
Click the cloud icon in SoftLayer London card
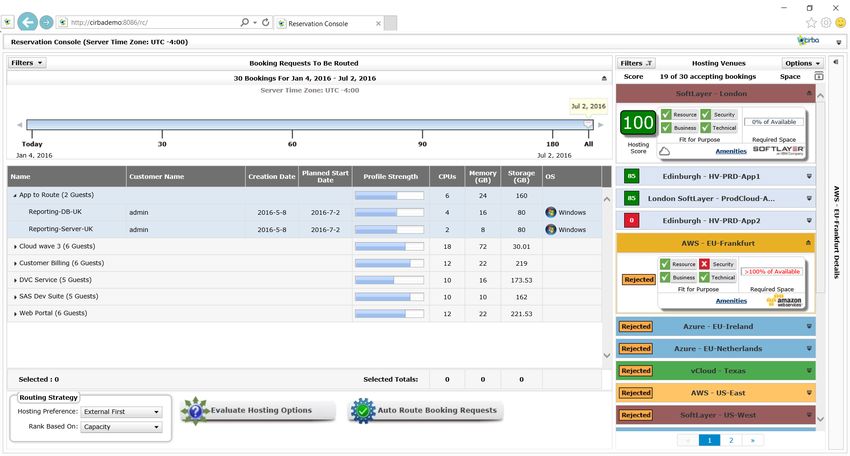(x=664, y=151)
